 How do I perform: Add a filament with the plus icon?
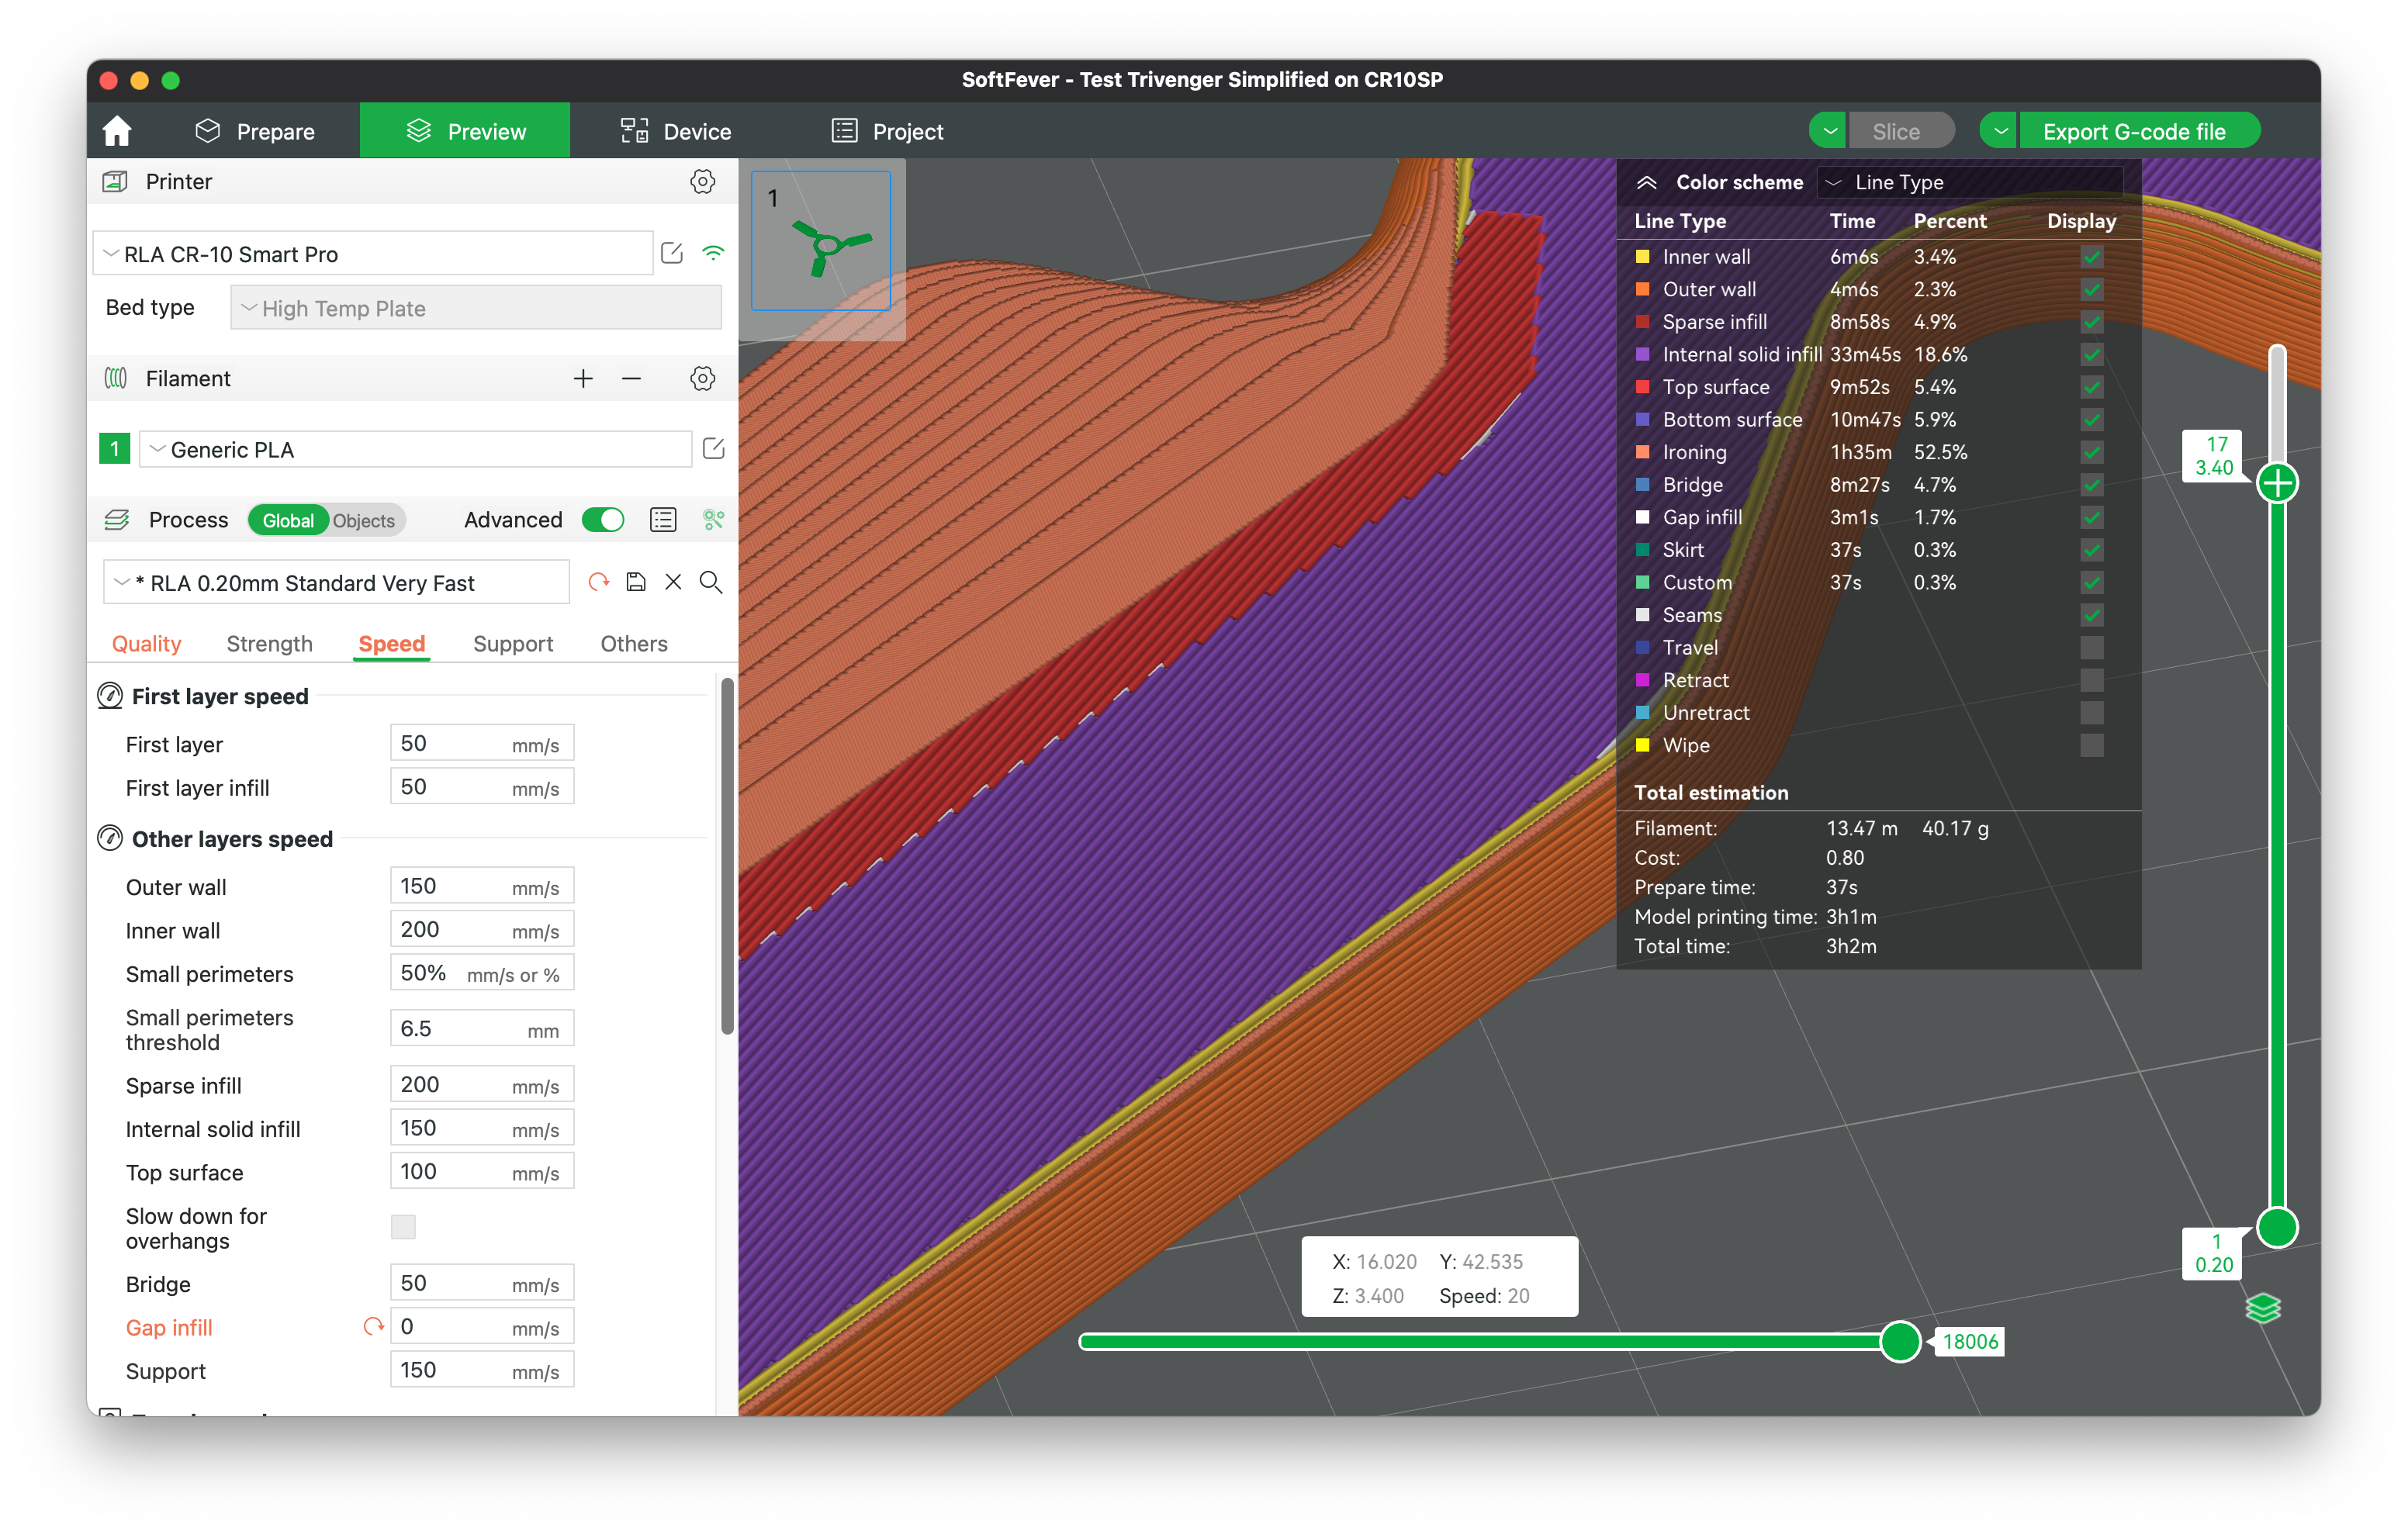tap(583, 378)
